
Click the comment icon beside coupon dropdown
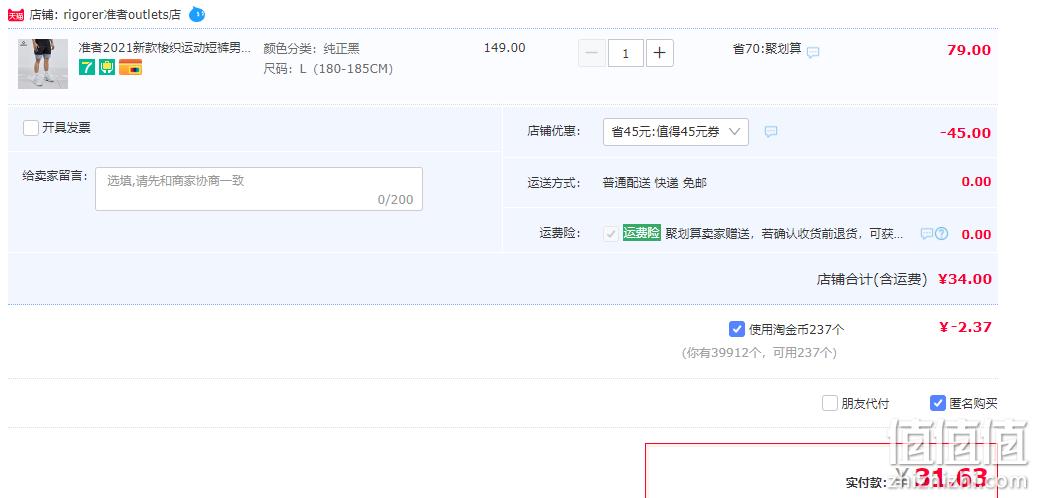[x=770, y=132]
